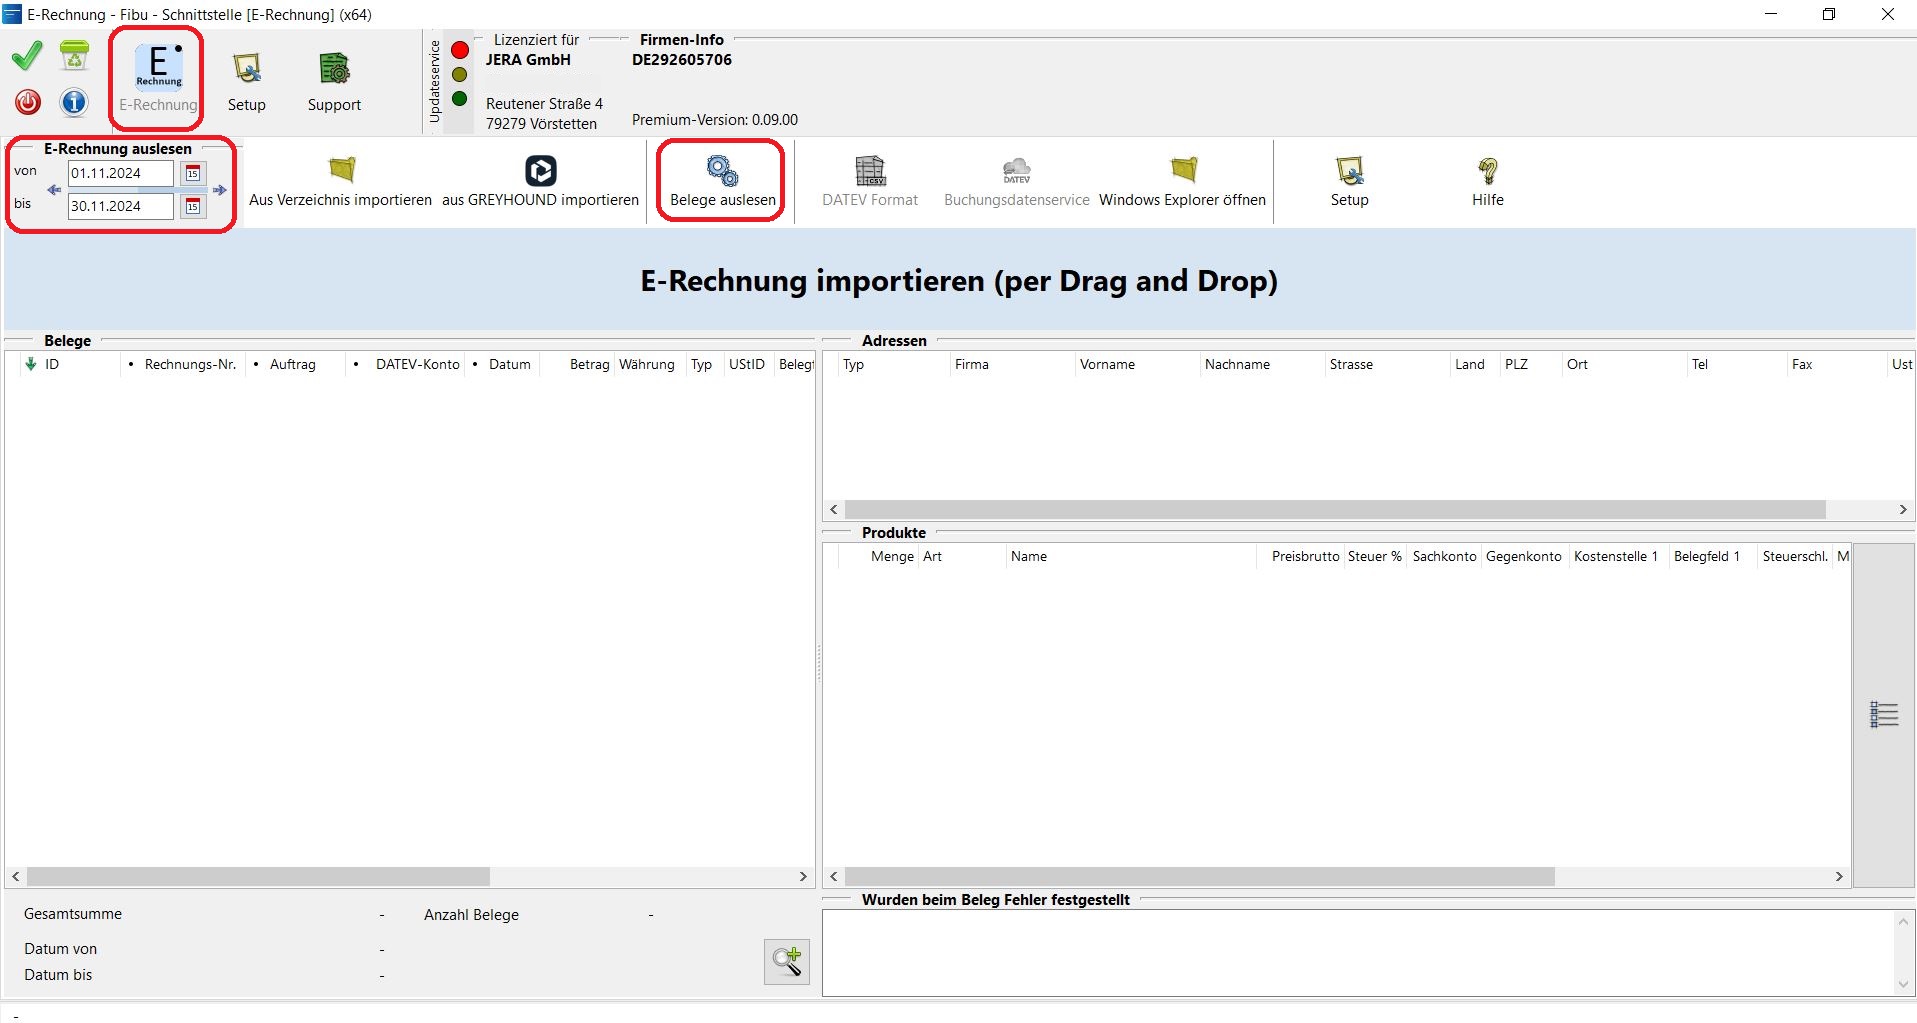Open calendar picker for bis date
The width and height of the screenshot is (1917, 1023).
(x=193, y=207)
